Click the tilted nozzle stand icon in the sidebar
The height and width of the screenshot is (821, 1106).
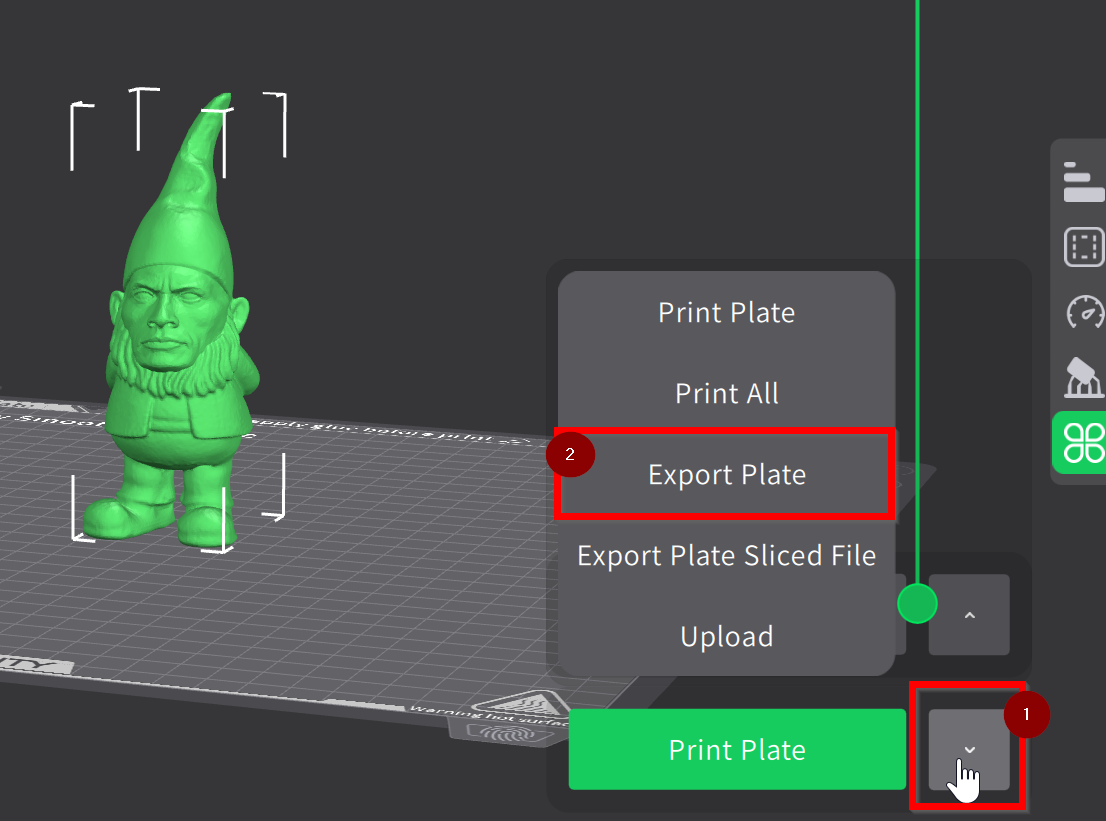pyautogui.click(x=1084, y=378)
